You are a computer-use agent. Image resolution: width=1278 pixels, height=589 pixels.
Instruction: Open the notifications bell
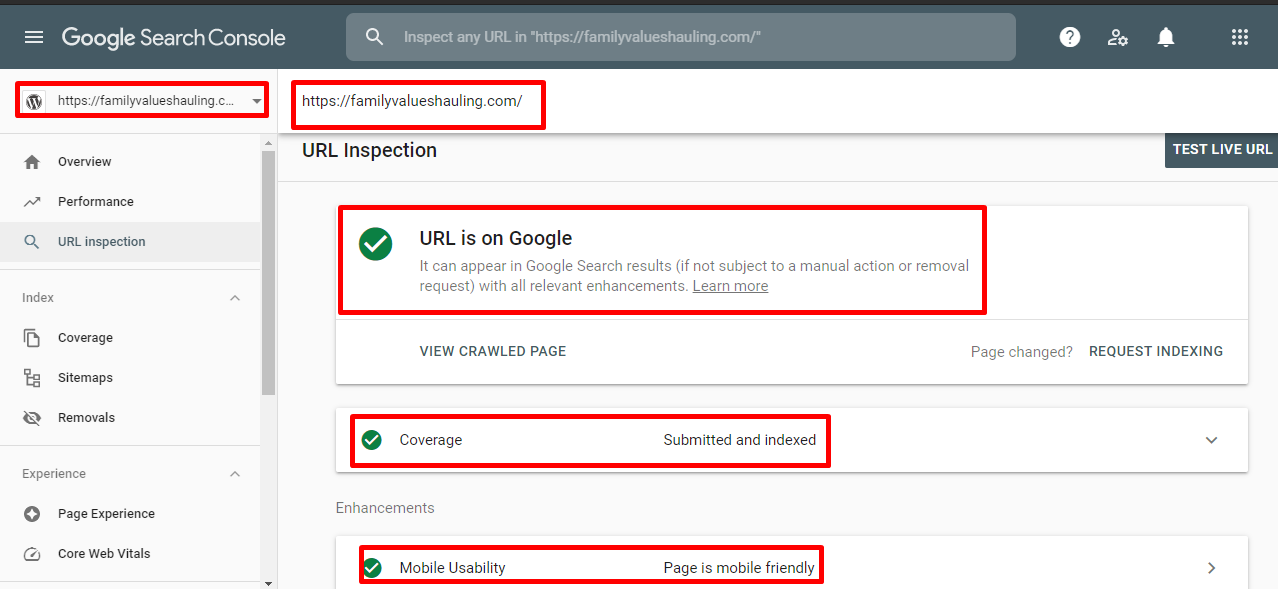[x=1166, y=37]
